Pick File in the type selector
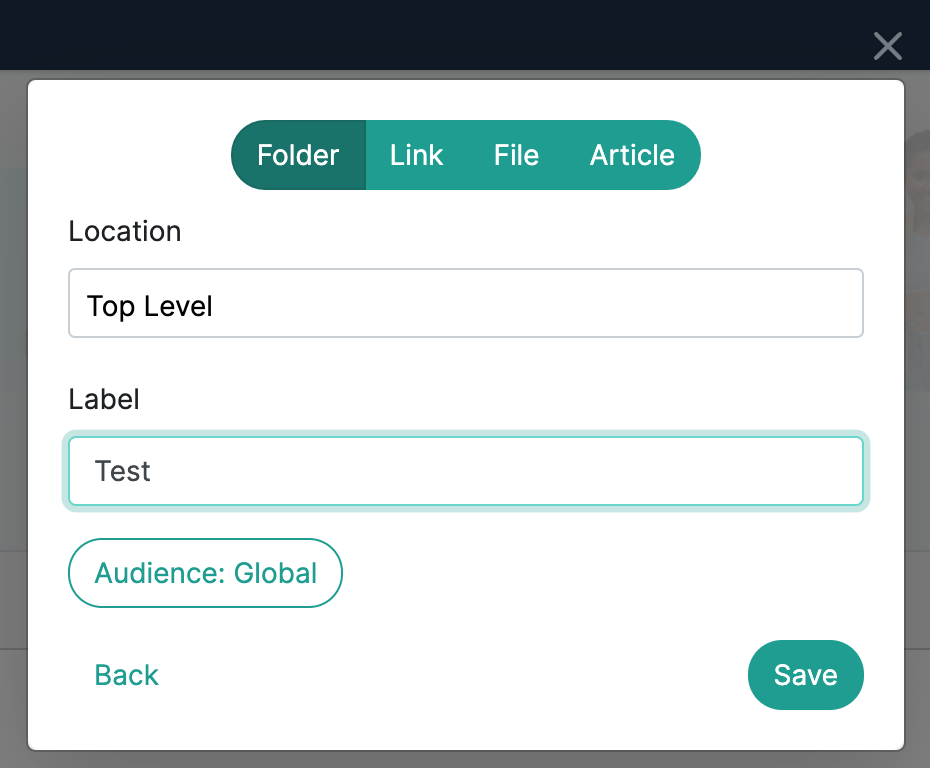The height and width of the screenshot is (768, 930). 516,155
